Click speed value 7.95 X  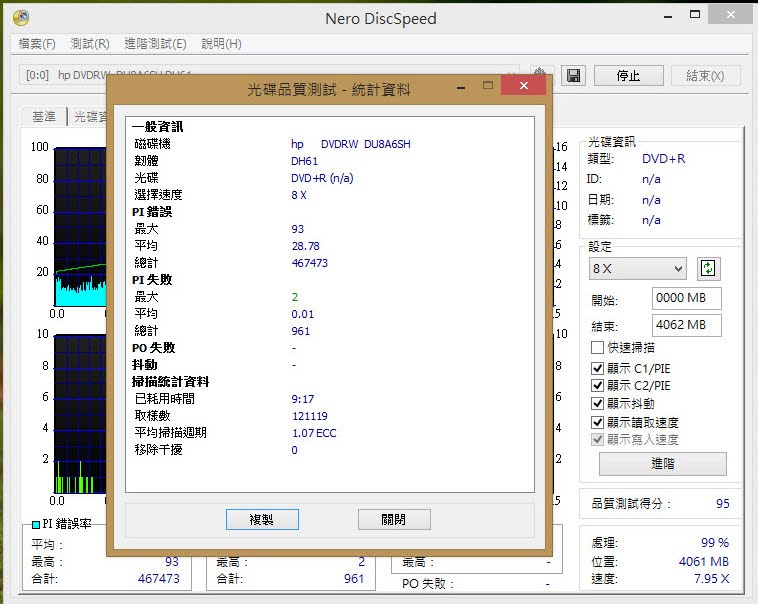tap(712, 579)
